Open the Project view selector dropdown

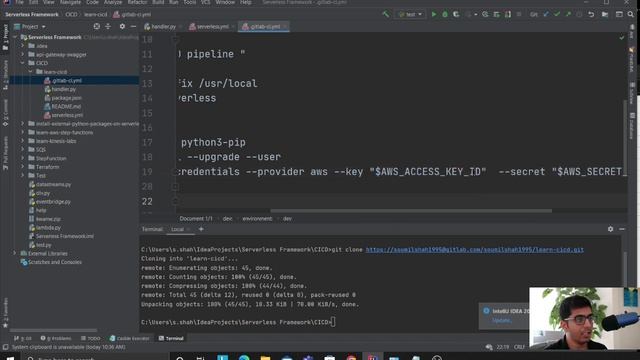pyautogui.click(x=30, y=27)
